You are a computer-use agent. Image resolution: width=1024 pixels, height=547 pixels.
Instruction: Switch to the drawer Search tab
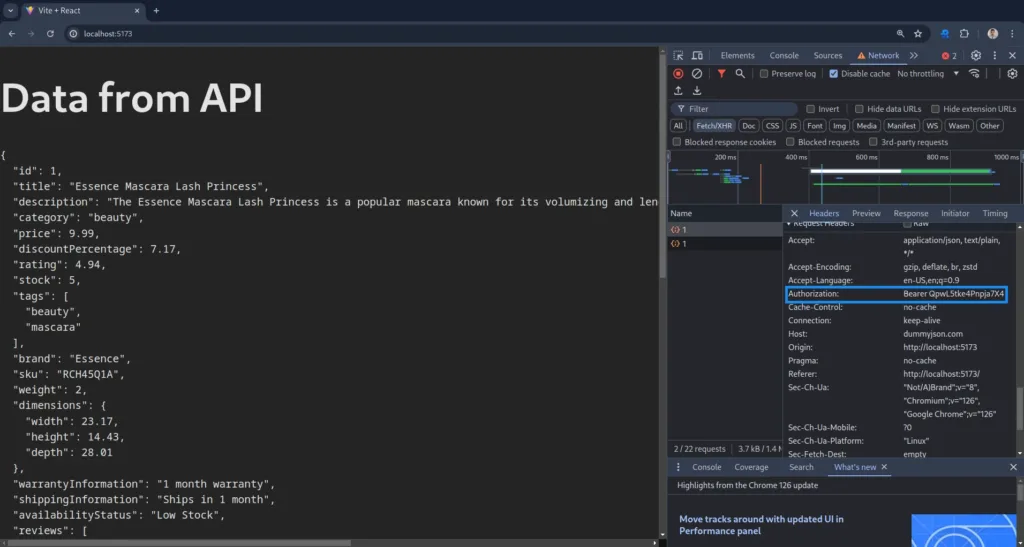[x=801, y=467]
